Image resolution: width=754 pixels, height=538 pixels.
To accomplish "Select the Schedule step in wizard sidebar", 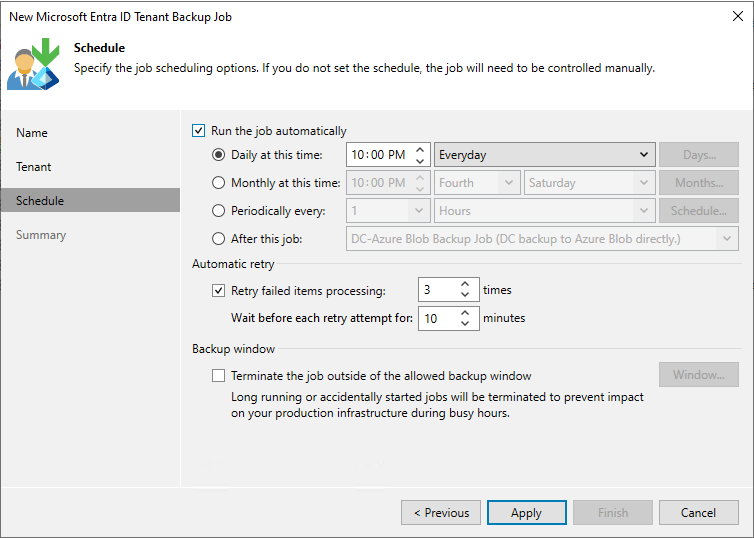I will click(90, 200).
